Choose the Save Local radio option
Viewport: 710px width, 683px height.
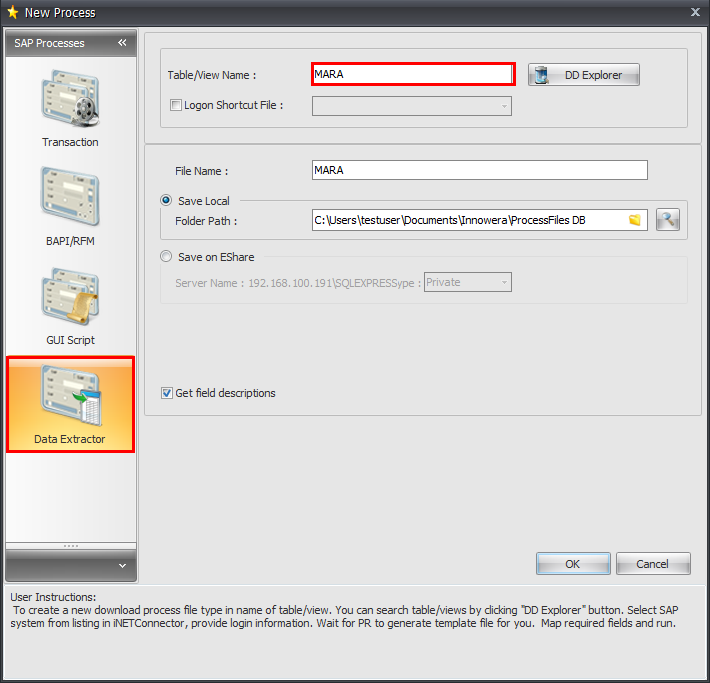166,200
